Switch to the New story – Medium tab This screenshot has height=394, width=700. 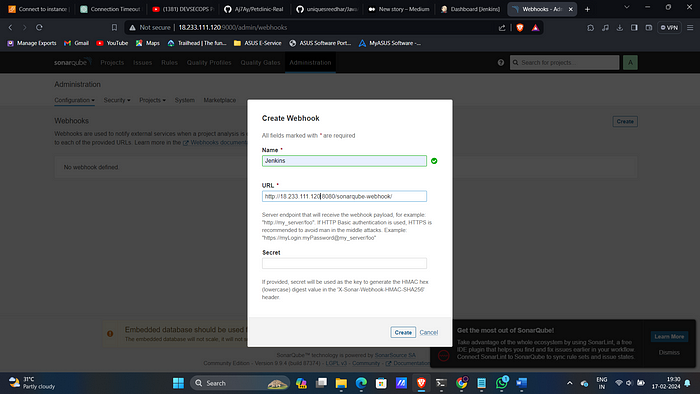(x=399, y=9)
